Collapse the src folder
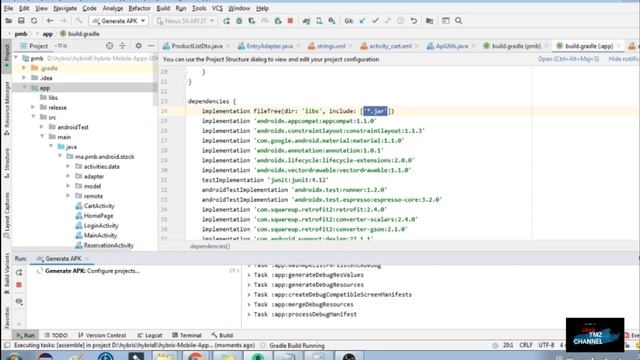This screenshot has height=360, width=640. point(33,117)
